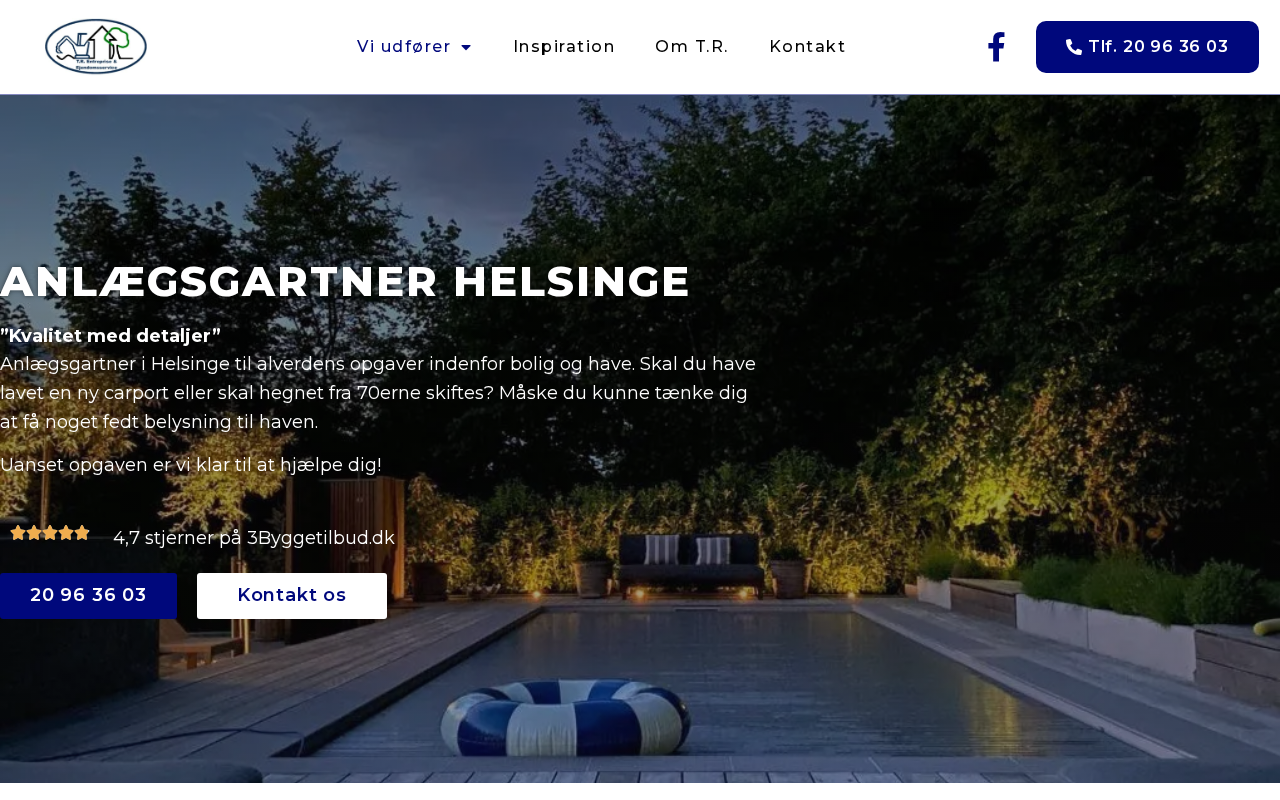Call via the Tlf. 20 96 36 03 header button

(x=1147, y=47)
